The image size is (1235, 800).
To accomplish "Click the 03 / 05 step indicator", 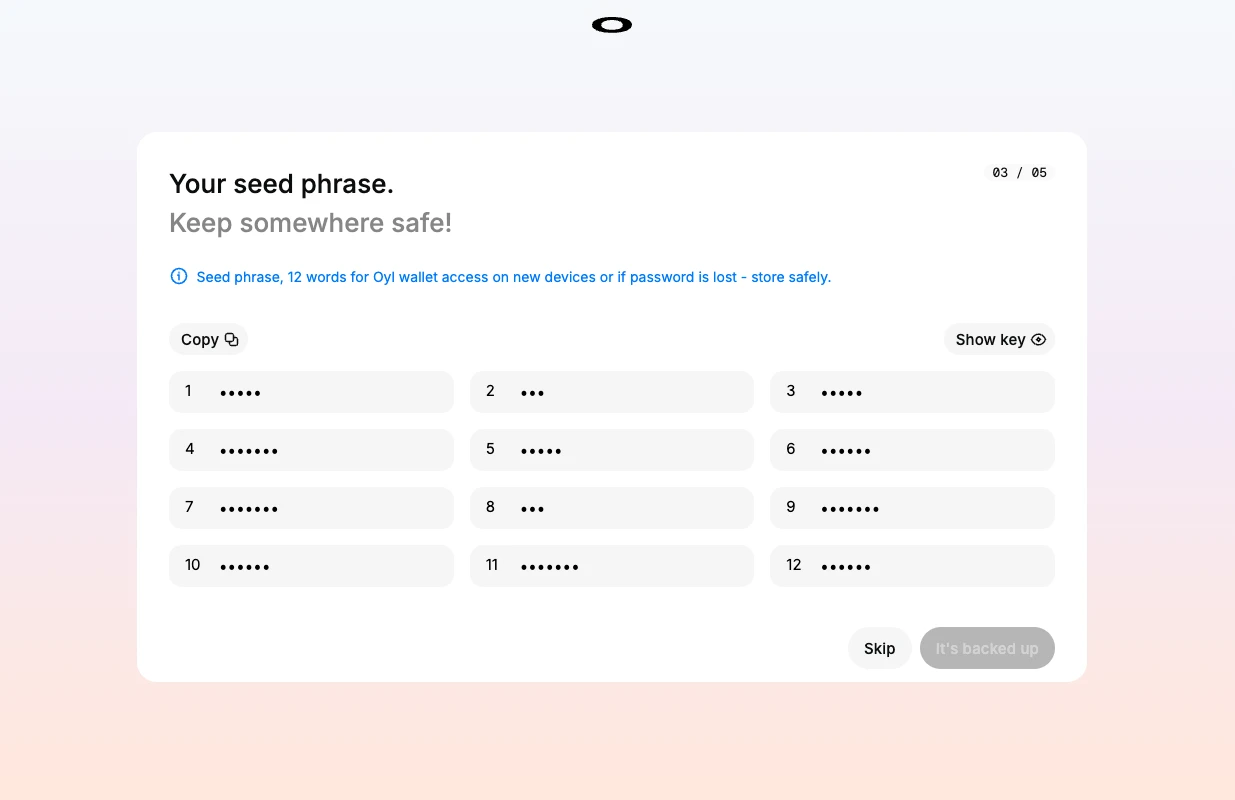I will point(1019,173).
